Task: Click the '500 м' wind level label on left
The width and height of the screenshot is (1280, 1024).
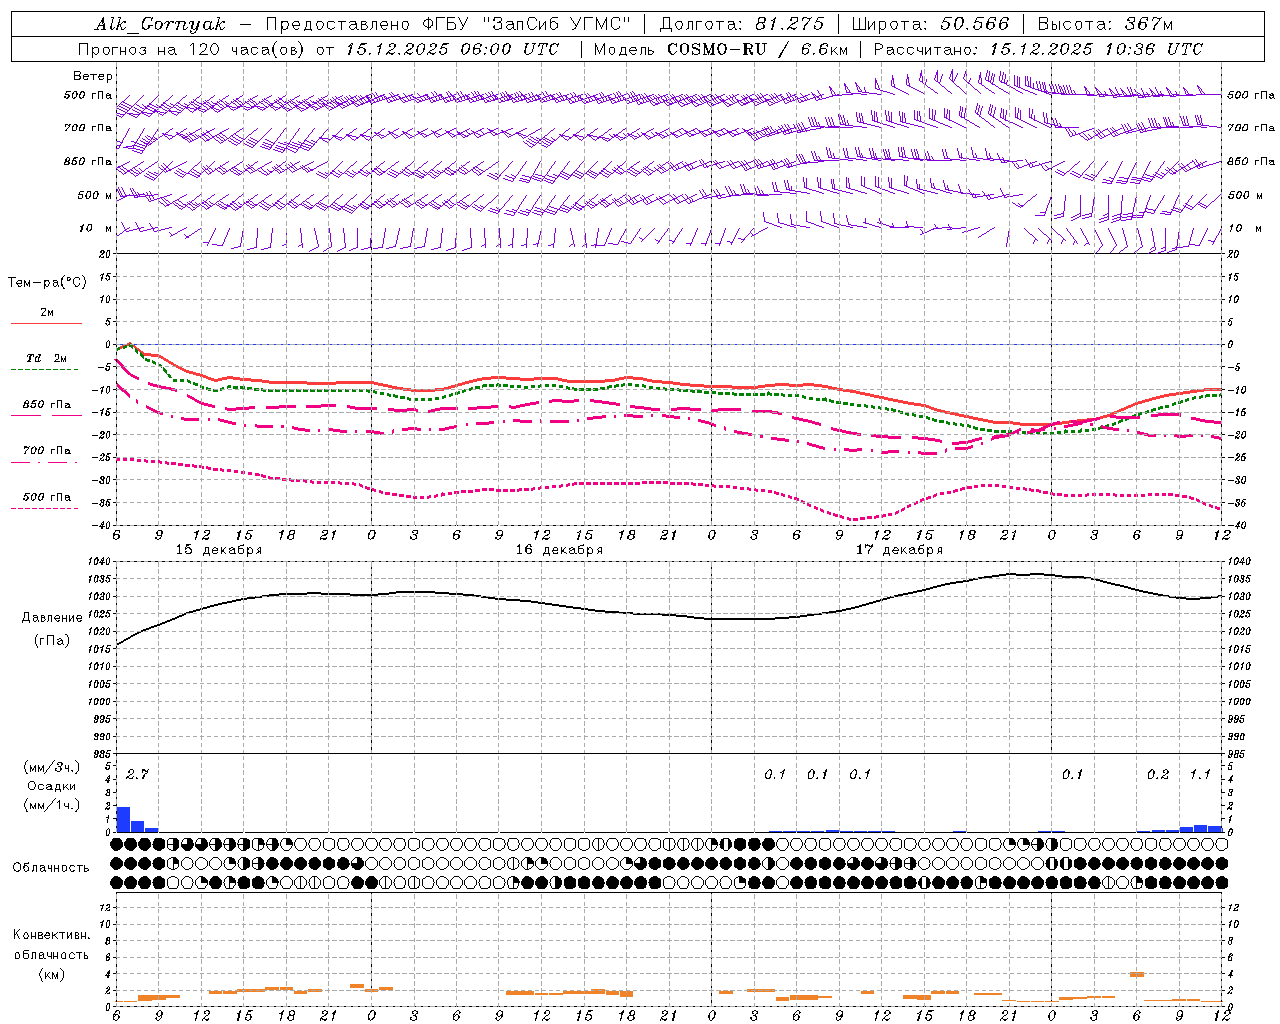Action: [x=95, y=195]
